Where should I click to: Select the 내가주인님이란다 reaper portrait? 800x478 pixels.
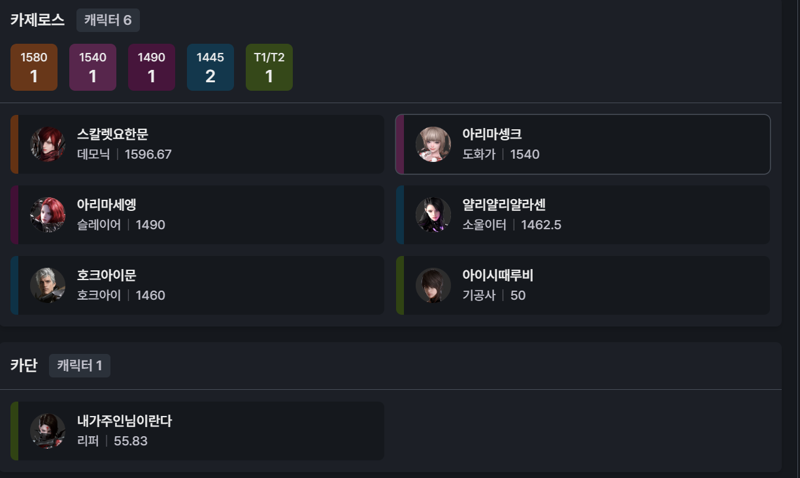pos(47,431)
